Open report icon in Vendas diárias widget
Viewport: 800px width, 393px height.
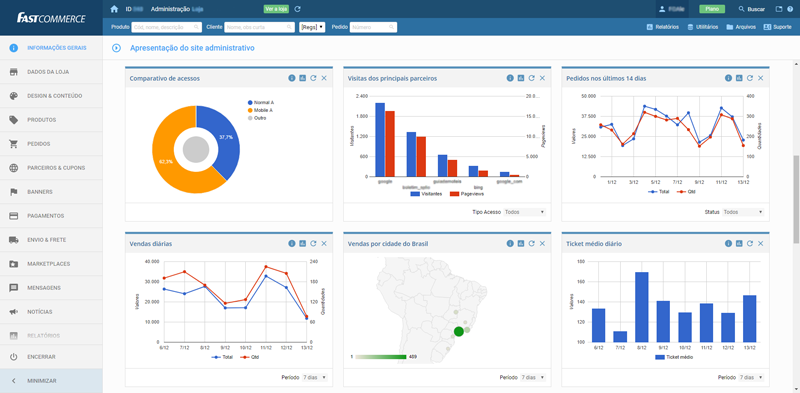pos(303,243)
